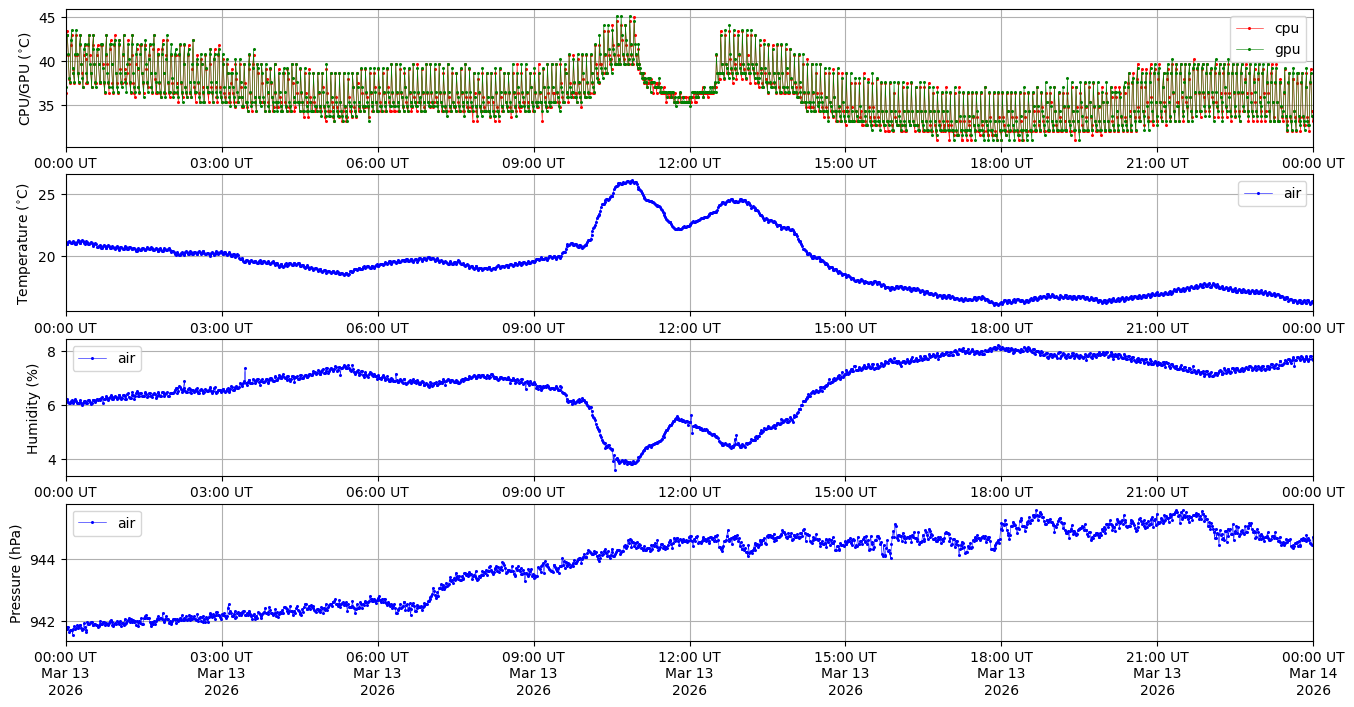Screen dimensions: 1354x707
Task: Click 18:00 UT tick under Humidity plot
Action: [x=1001, y=491]
